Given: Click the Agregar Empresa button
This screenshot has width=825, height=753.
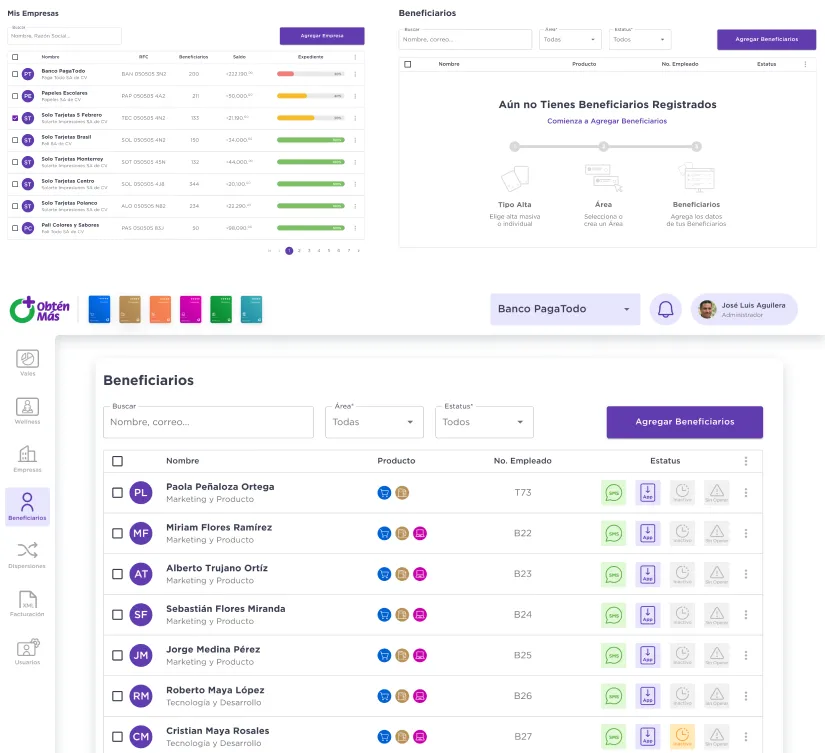Looking at the screenshot, I should click(x=321, y=36).
